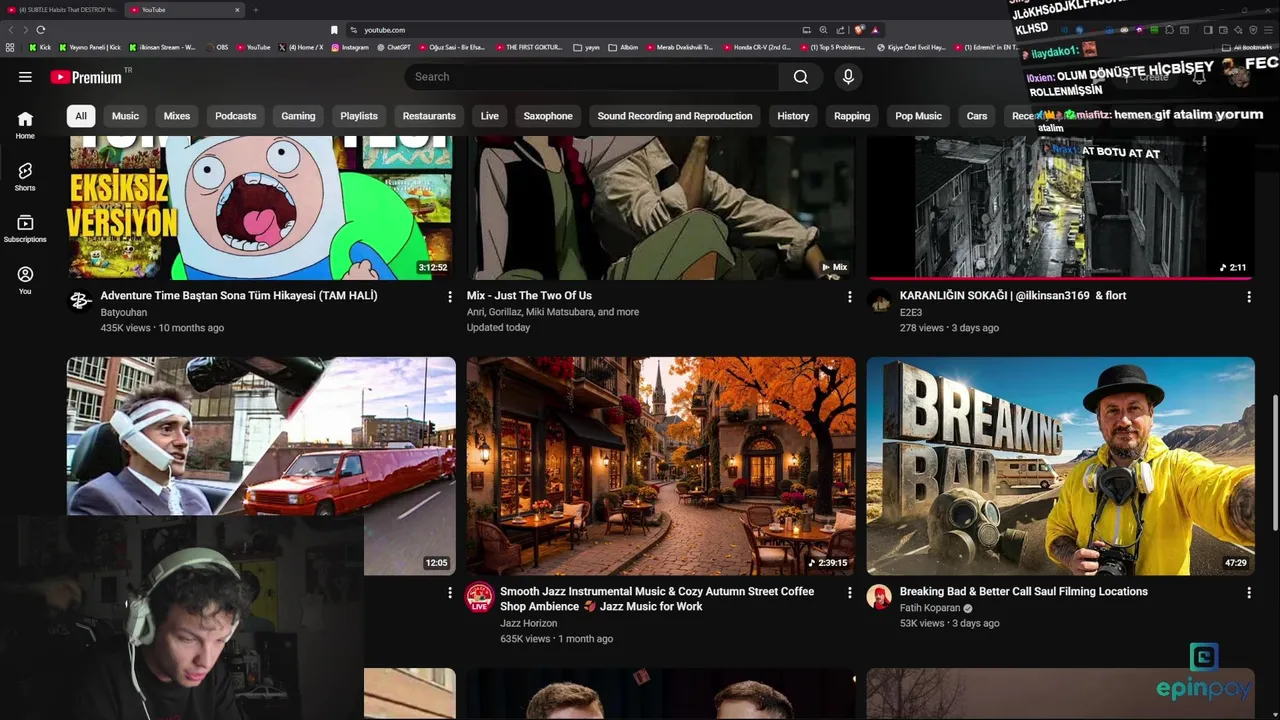Open Subscriptions in the sidebar

coord(25,229)
